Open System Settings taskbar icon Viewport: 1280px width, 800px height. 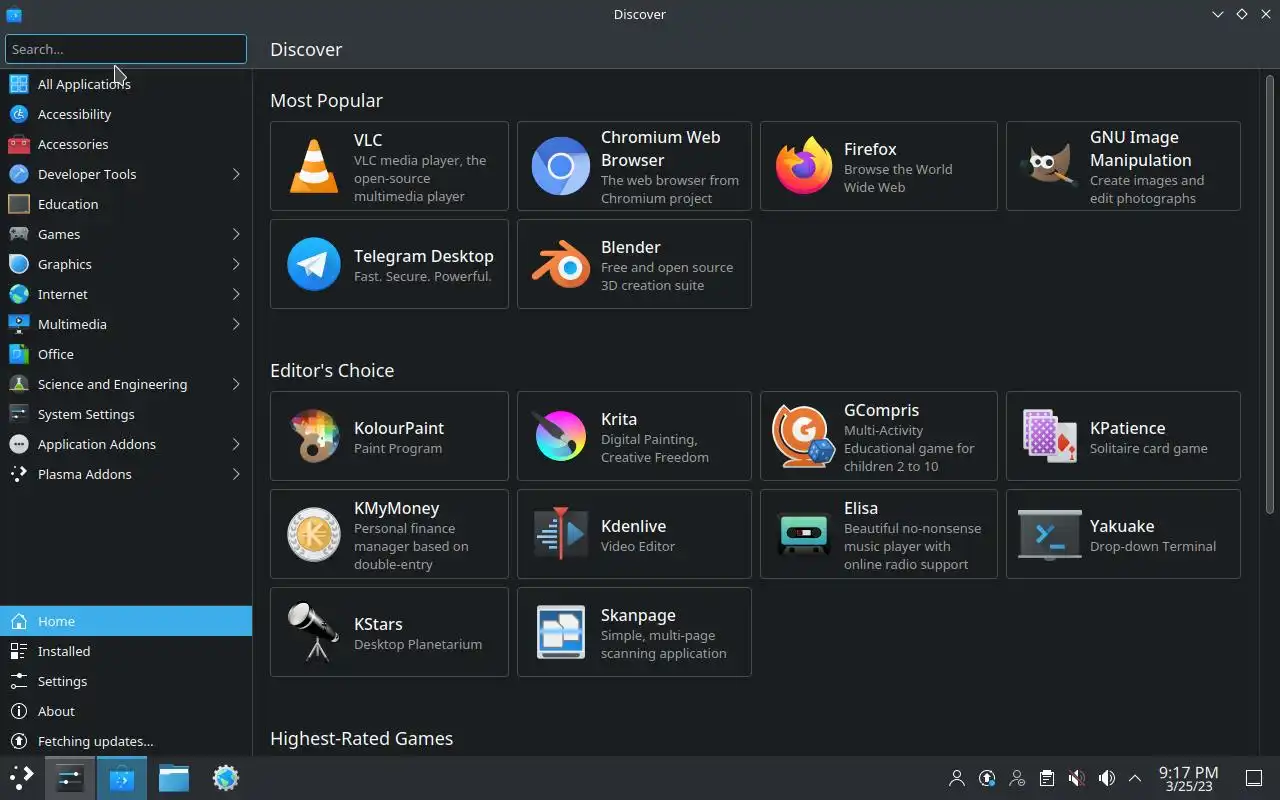click(x=69, y=778)
